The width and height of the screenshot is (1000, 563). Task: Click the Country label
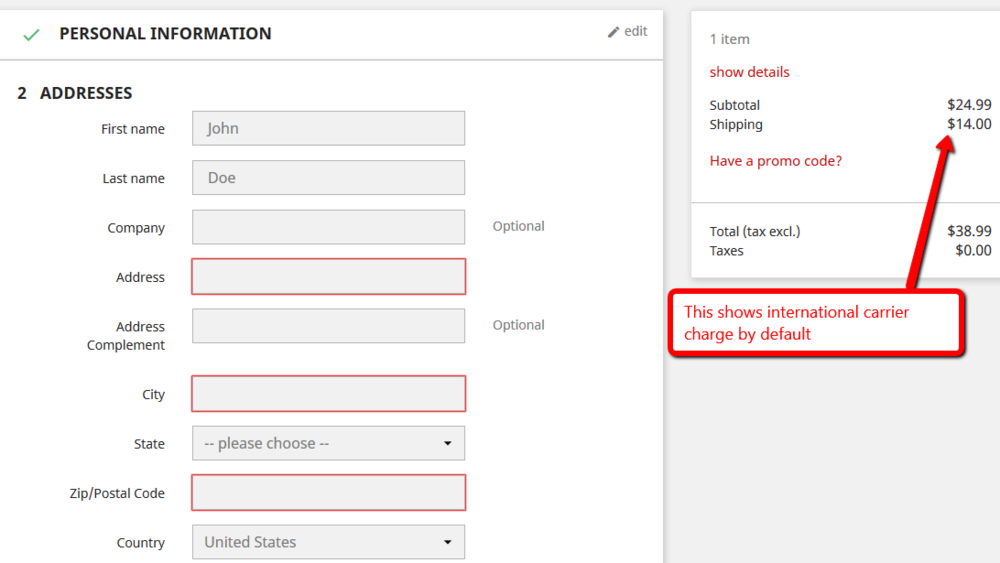pyautogui.click(x=140, y=543)
